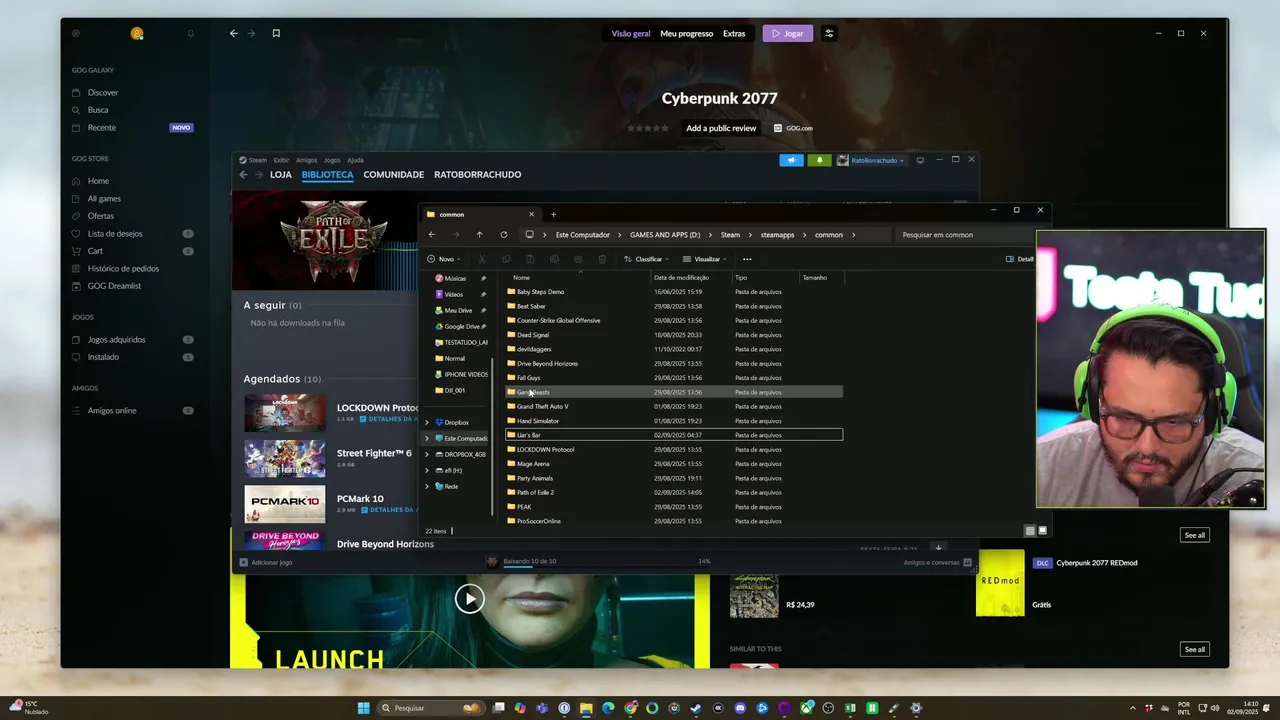This screenshot has width=1280, height=720.
Task: Click Steam green notifications bell
Action: [x=819, y=160]
